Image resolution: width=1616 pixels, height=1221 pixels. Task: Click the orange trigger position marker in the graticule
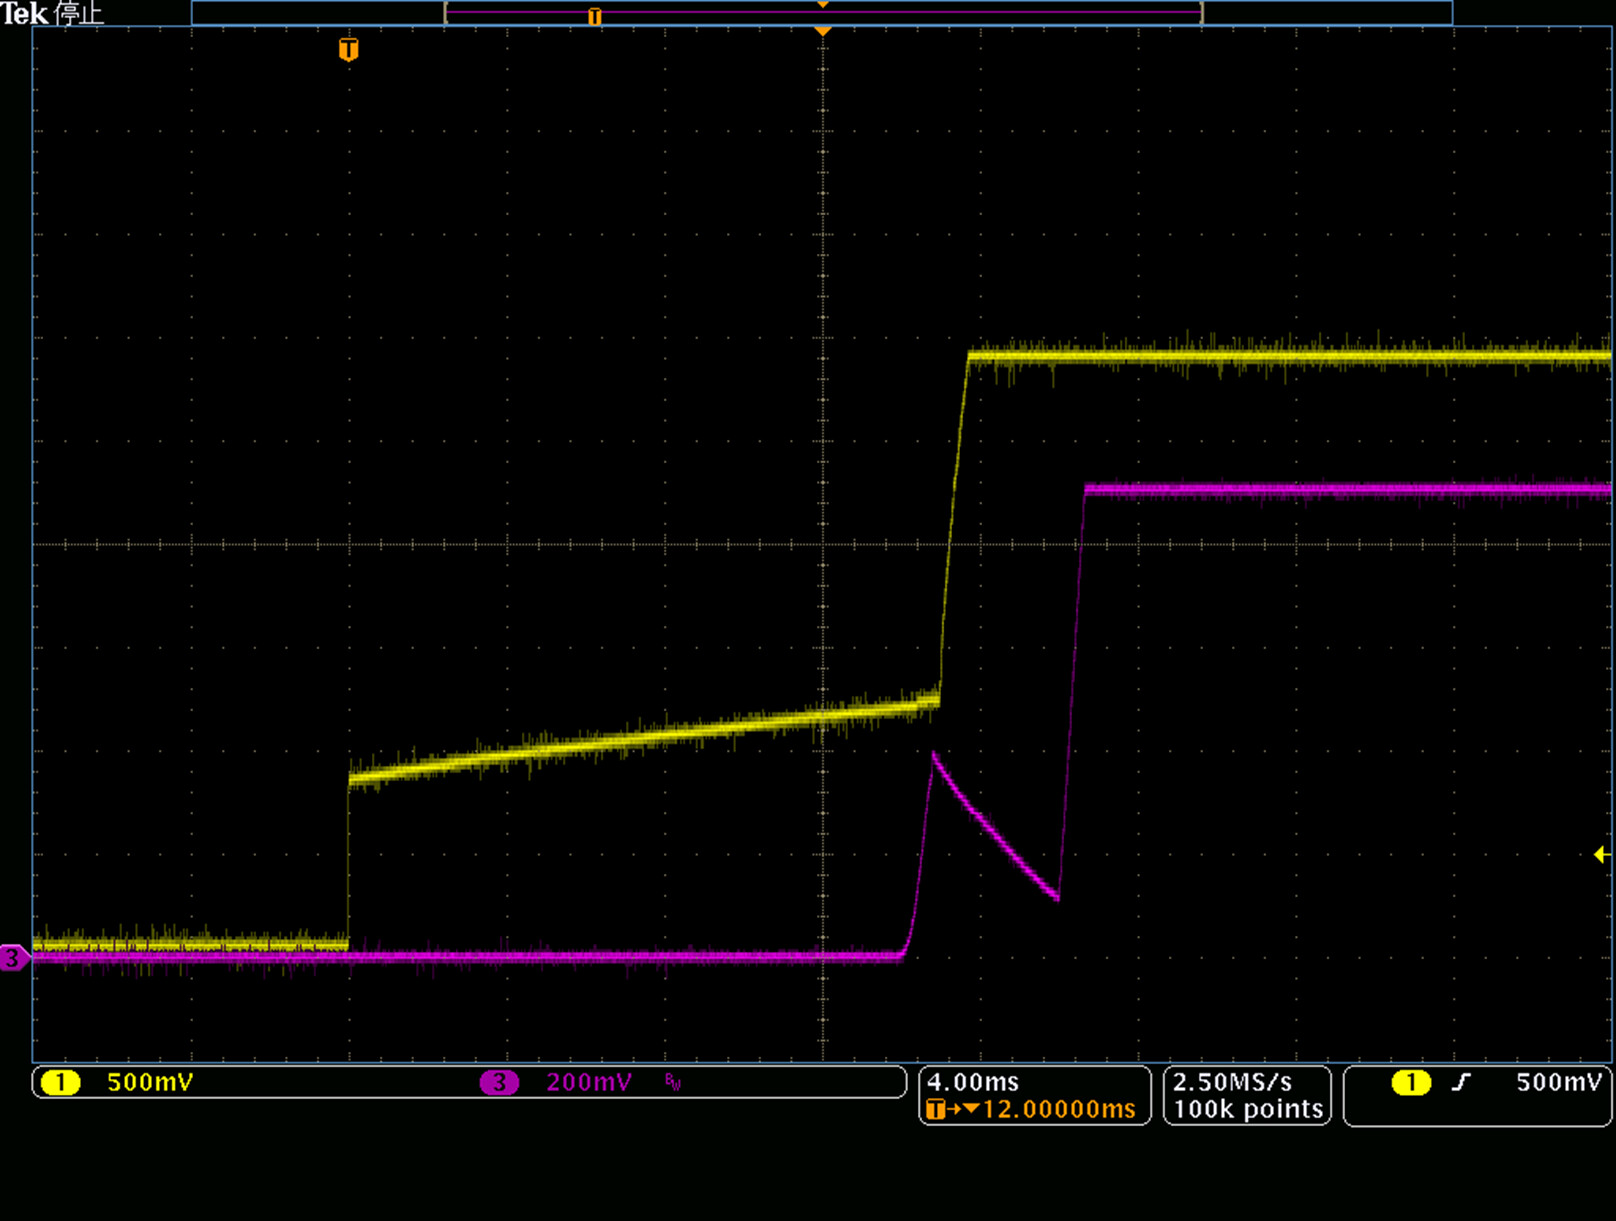pos(348,49)
